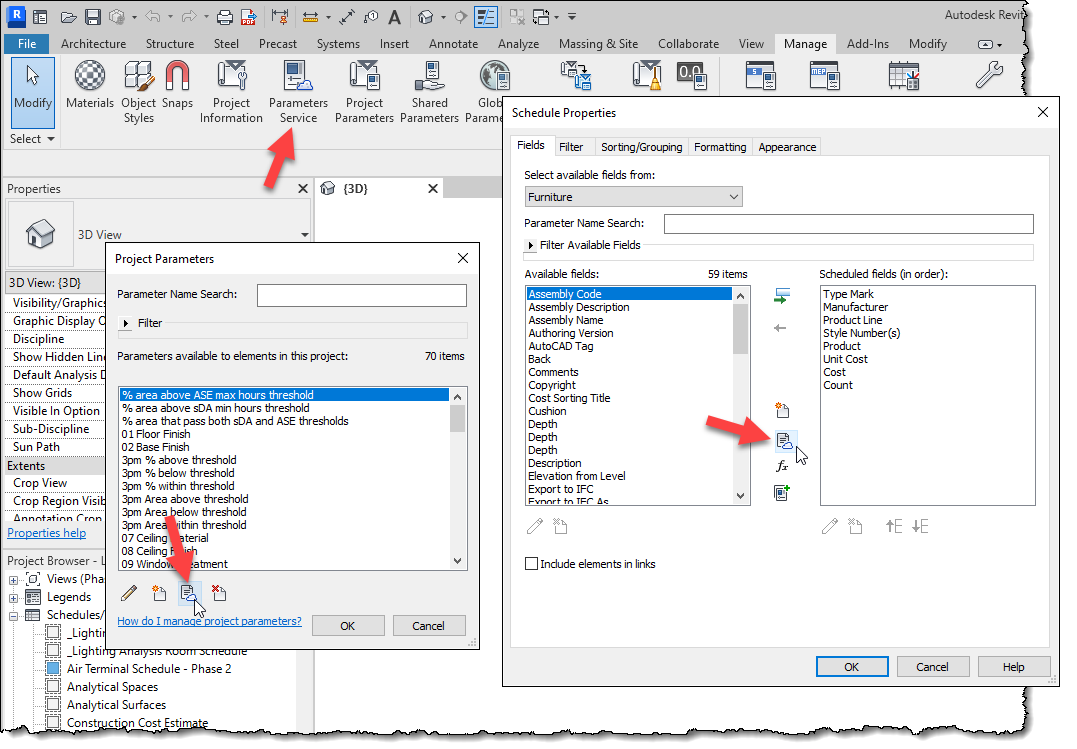
Task: Click the Export PDF quick access icon
Action: tap(249, 17)
